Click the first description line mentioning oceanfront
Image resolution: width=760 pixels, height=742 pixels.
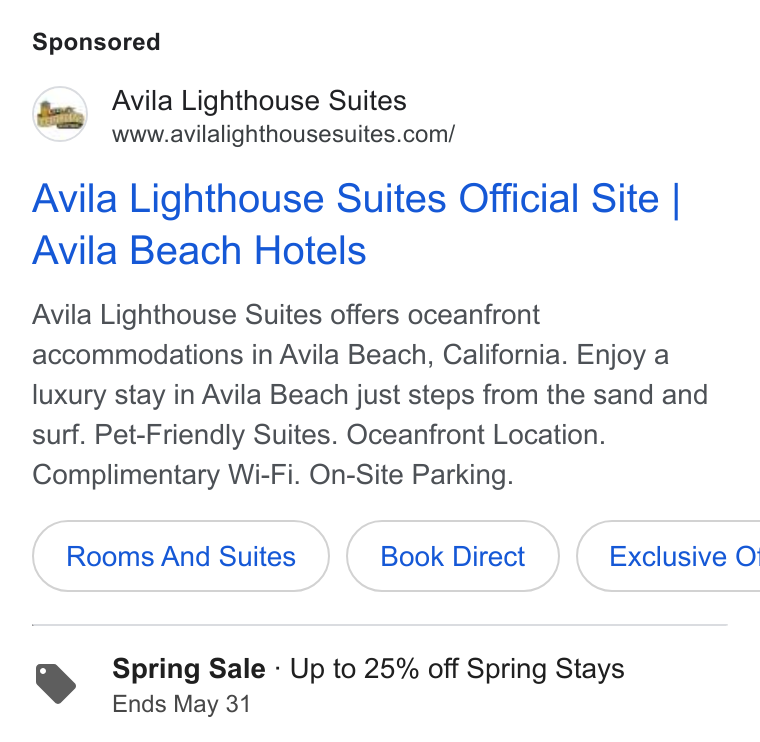(x=286, y=315)
